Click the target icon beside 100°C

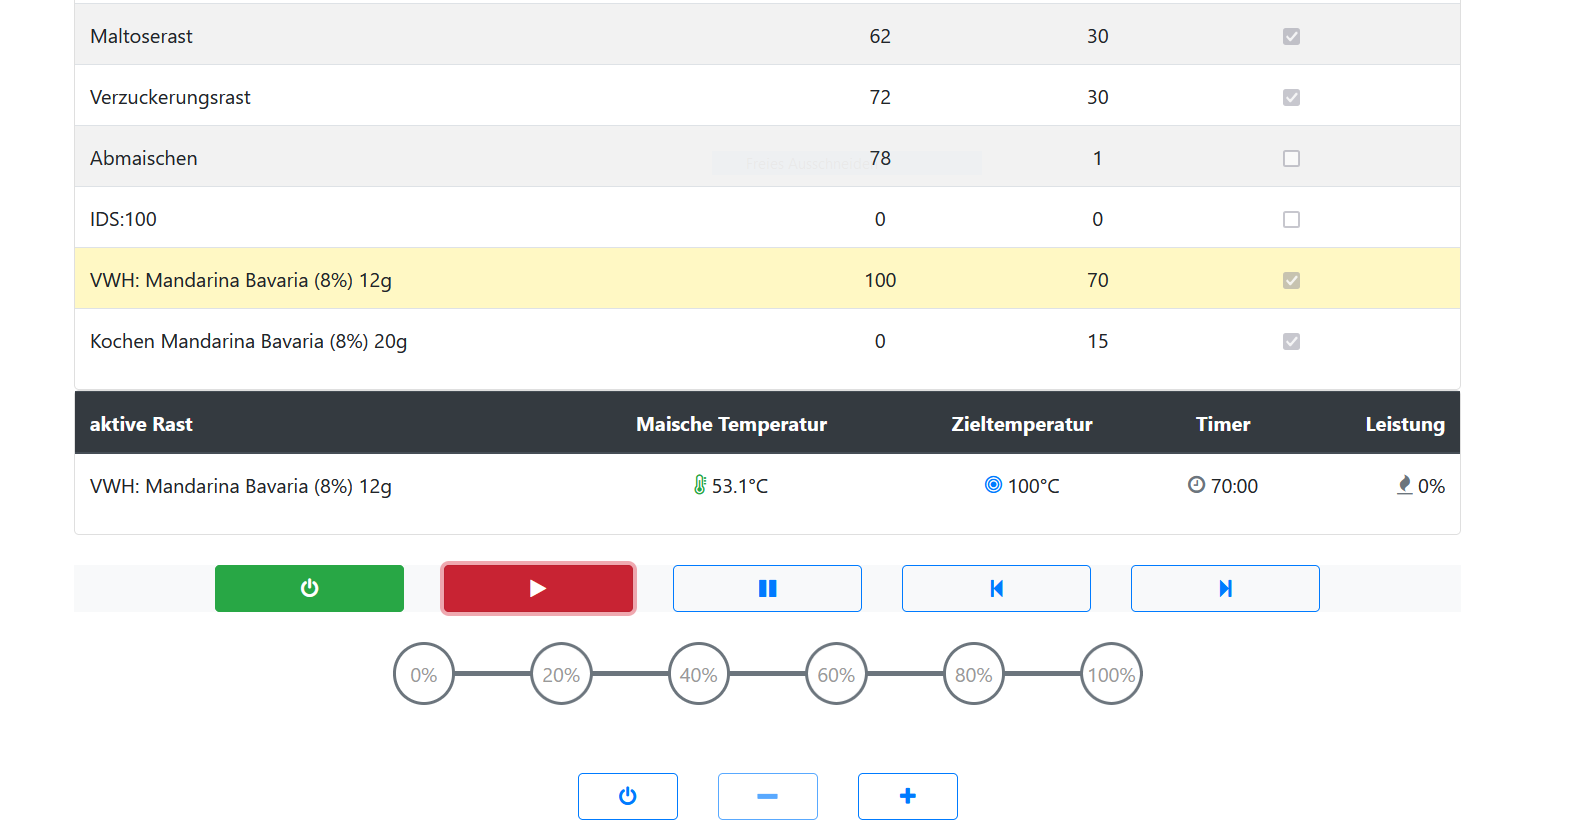[993, 485]
